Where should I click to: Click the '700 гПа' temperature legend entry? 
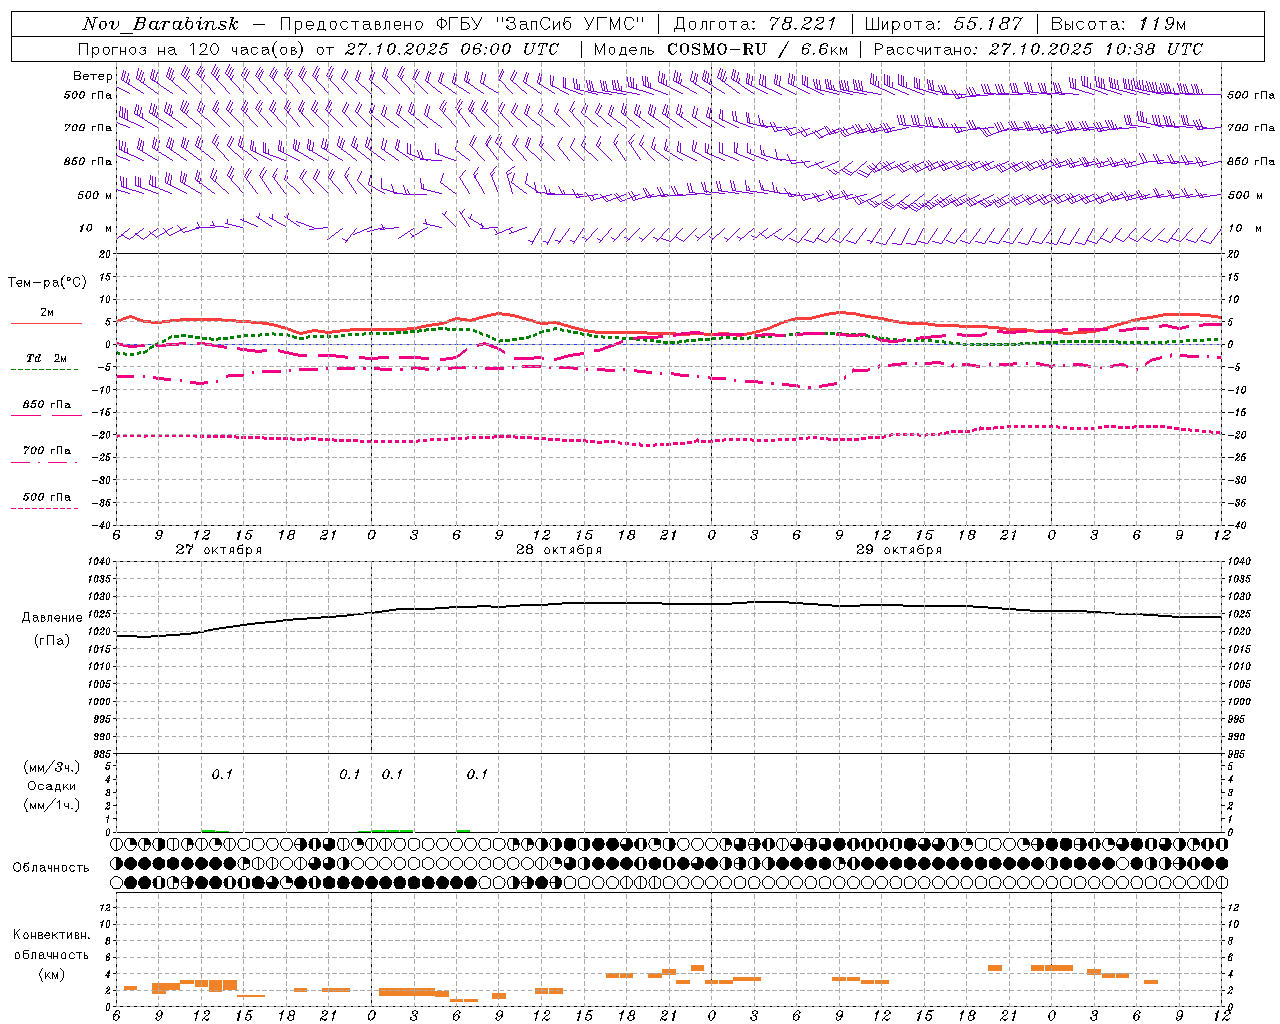click(x=47, y=451)
